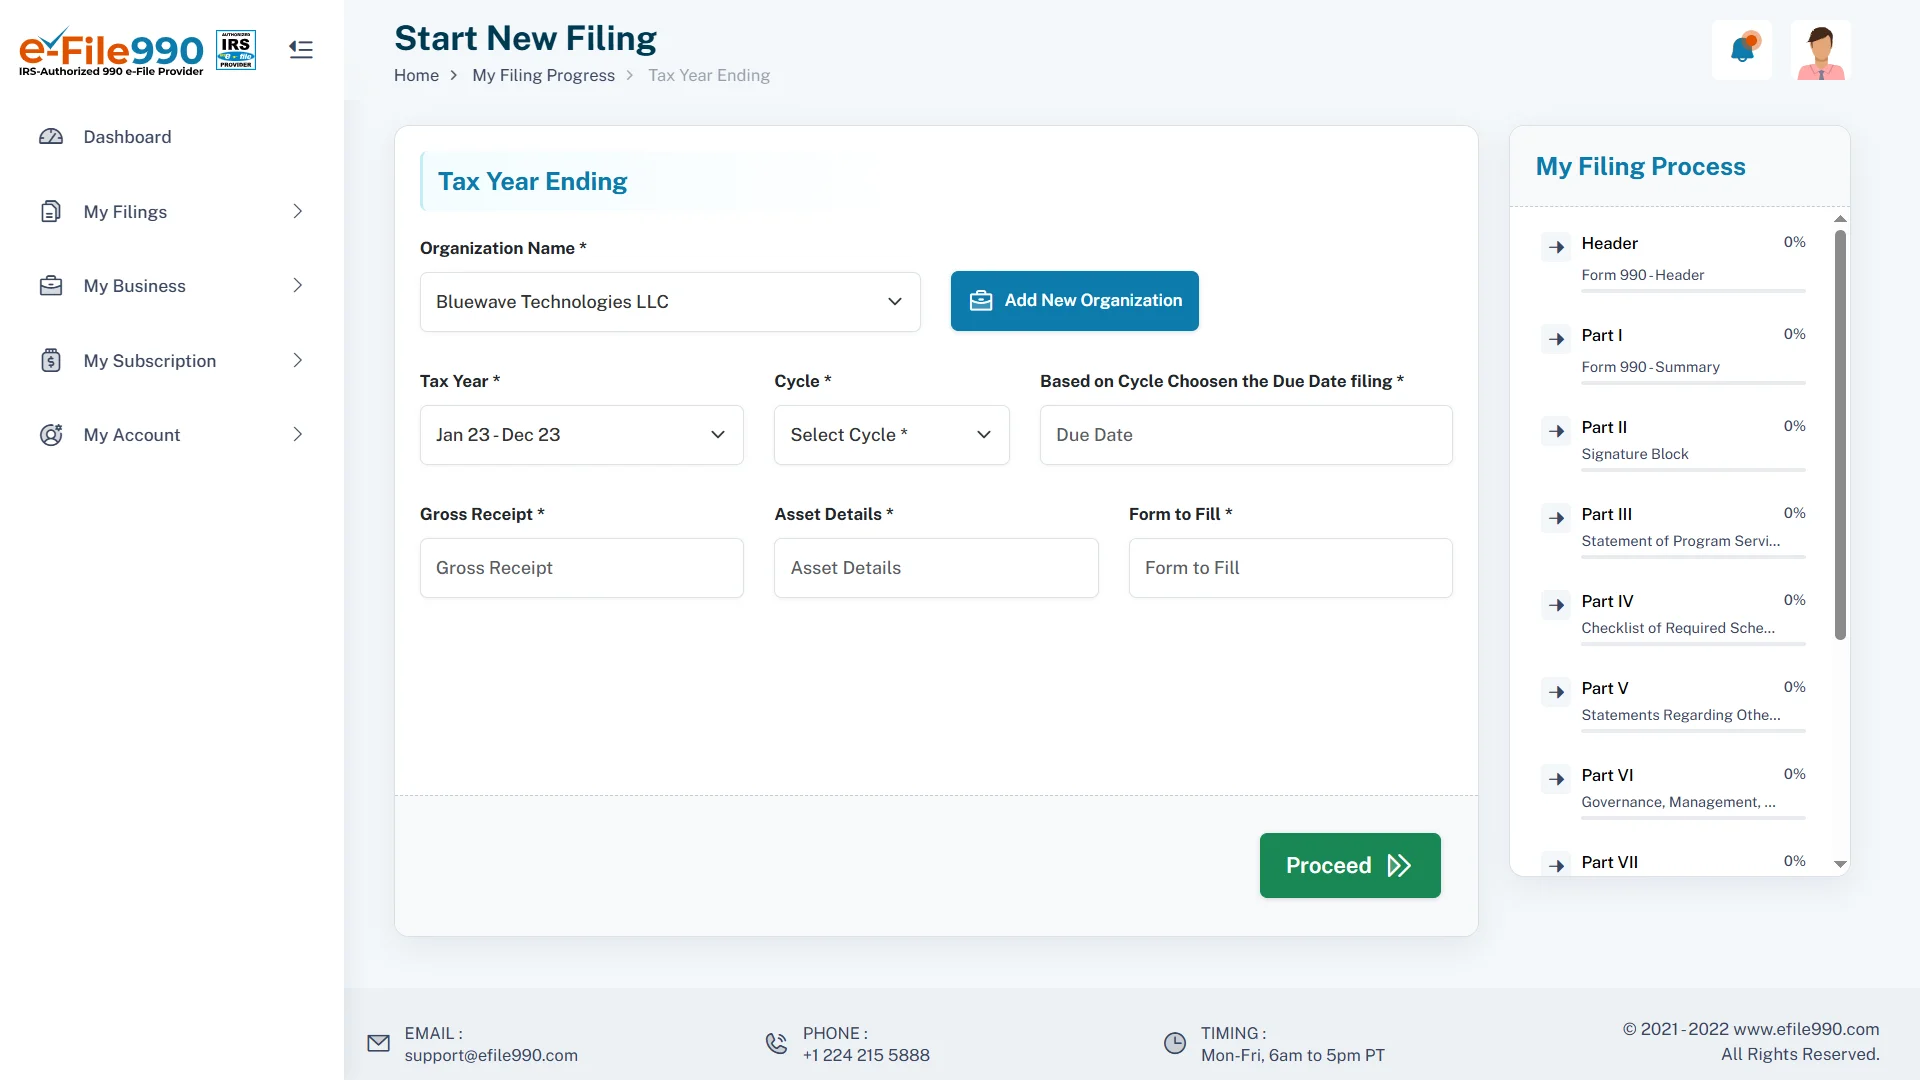
Task: Click the Add New Organization button
Action: click(1074, 301)
